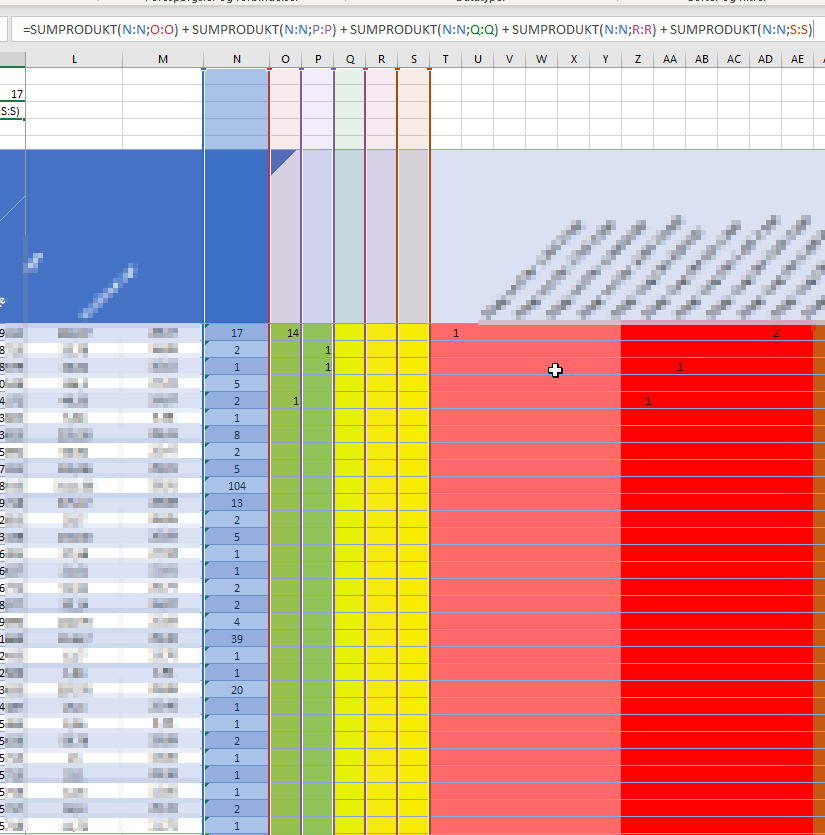Viewport: 825px width, 835px height.
Task: Click the cell with 14 in column O
Action: click(x=285, y=333)
